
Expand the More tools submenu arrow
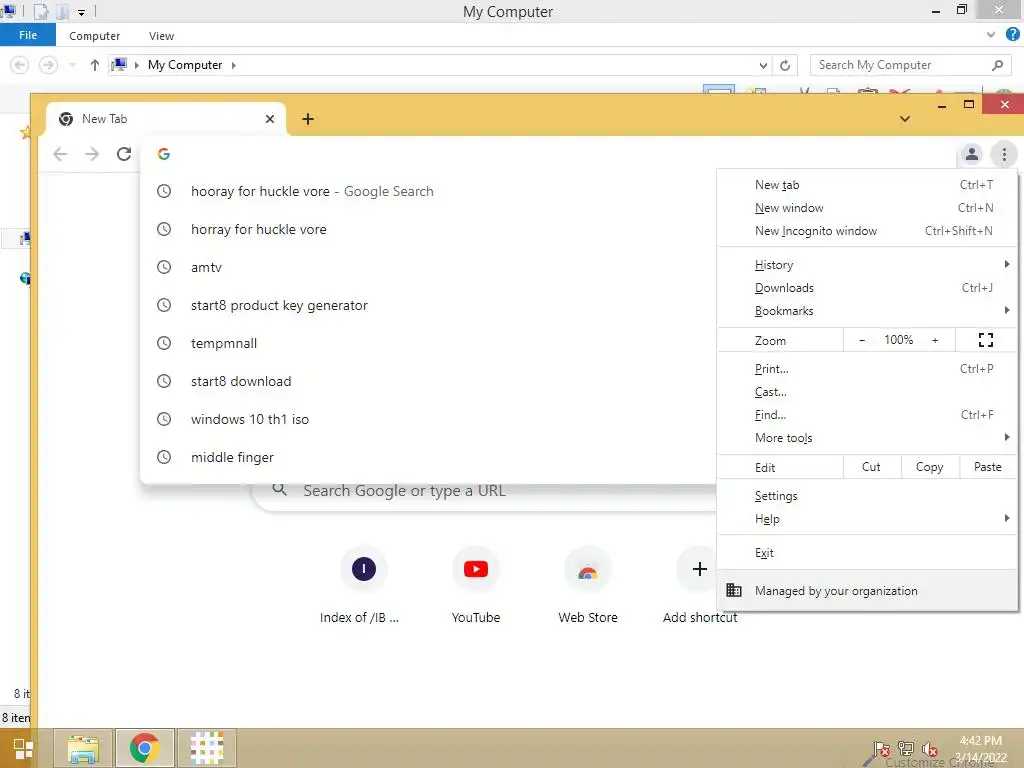(x=1006, y=437)
